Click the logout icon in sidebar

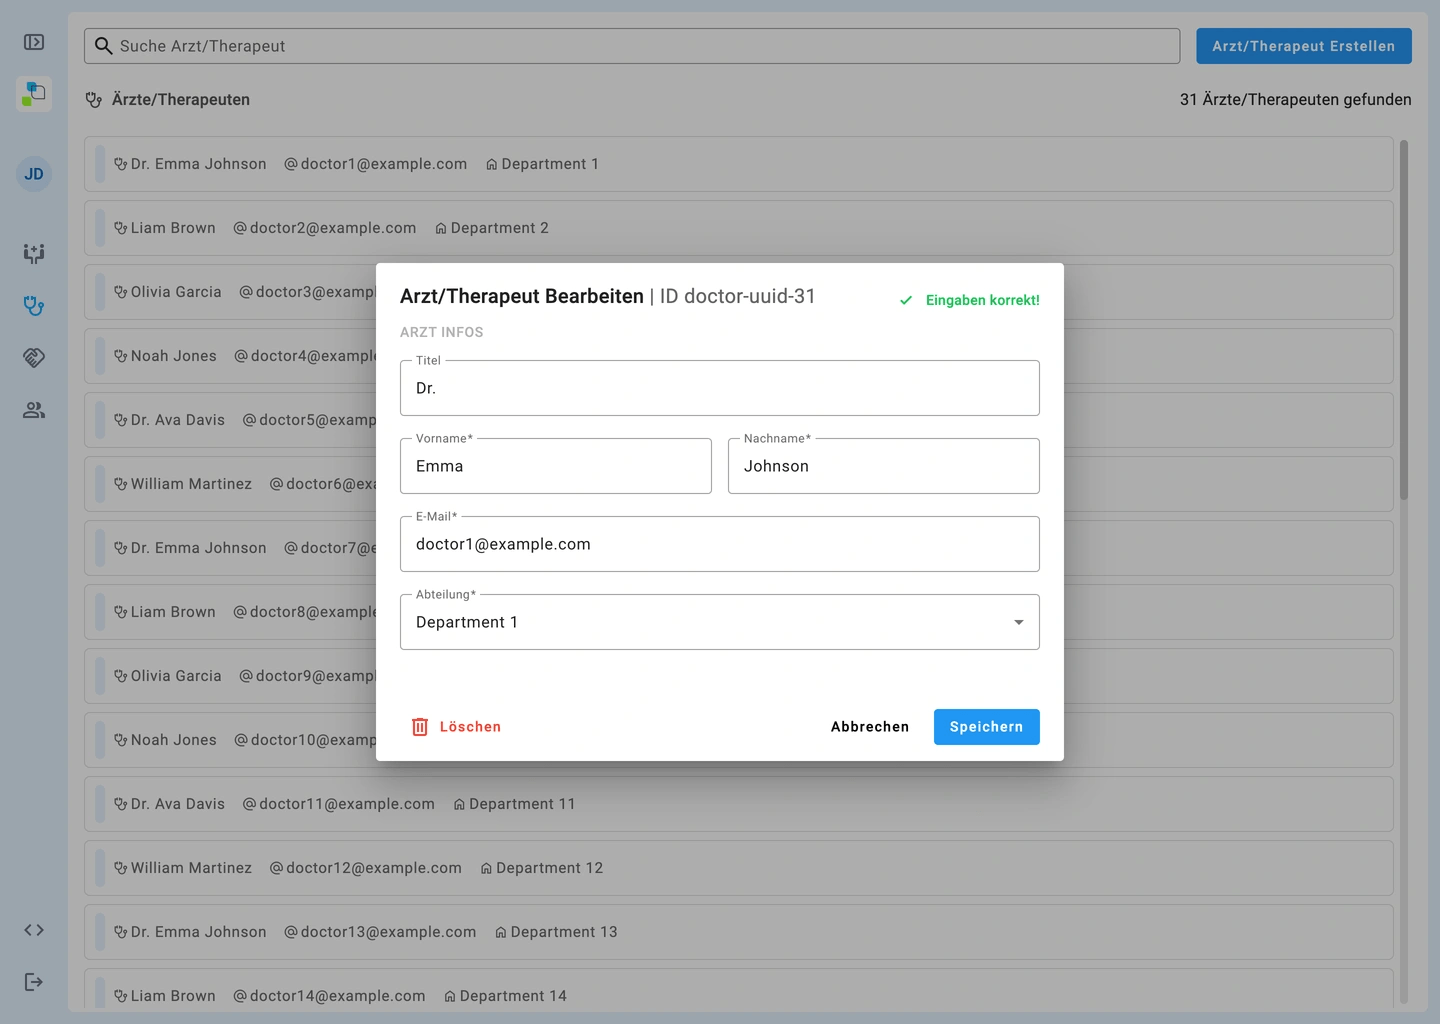[34, 982]
